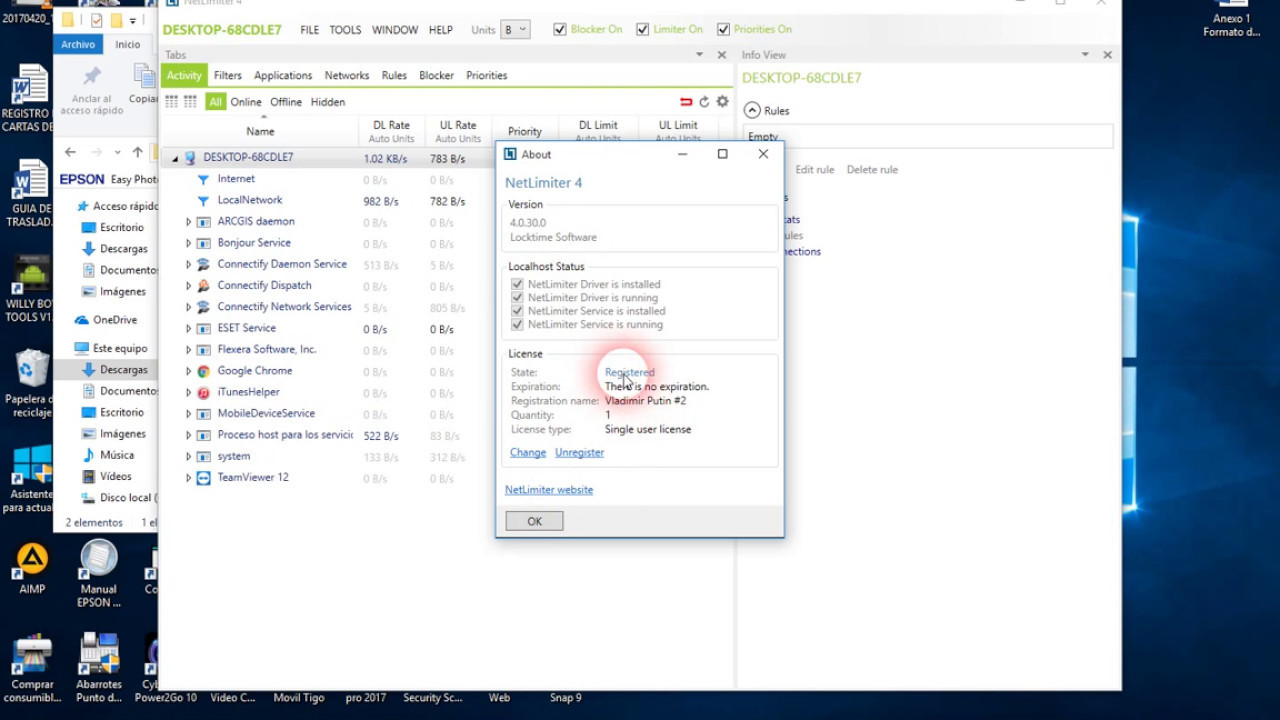The height and width of the screenshot is (720, 1280).
Task: Open the Tabs panel dropdown arrow
Action: pyautogui.click(x=699, y=55)
